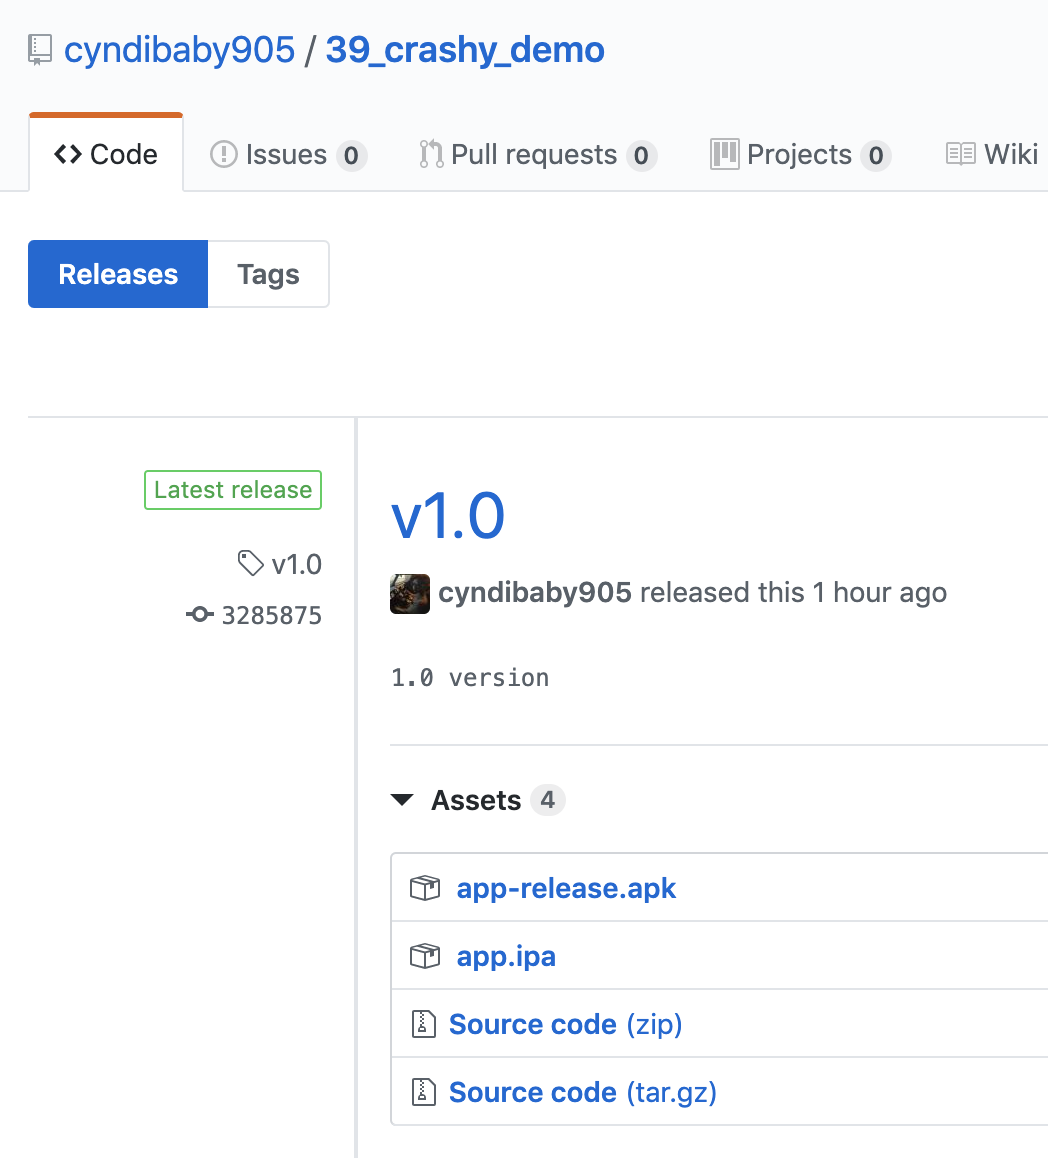This screenshot has height=1158, width=1048.
Task: Collapse the Assets disclosure triangle
Action: [x=403, y=800]
